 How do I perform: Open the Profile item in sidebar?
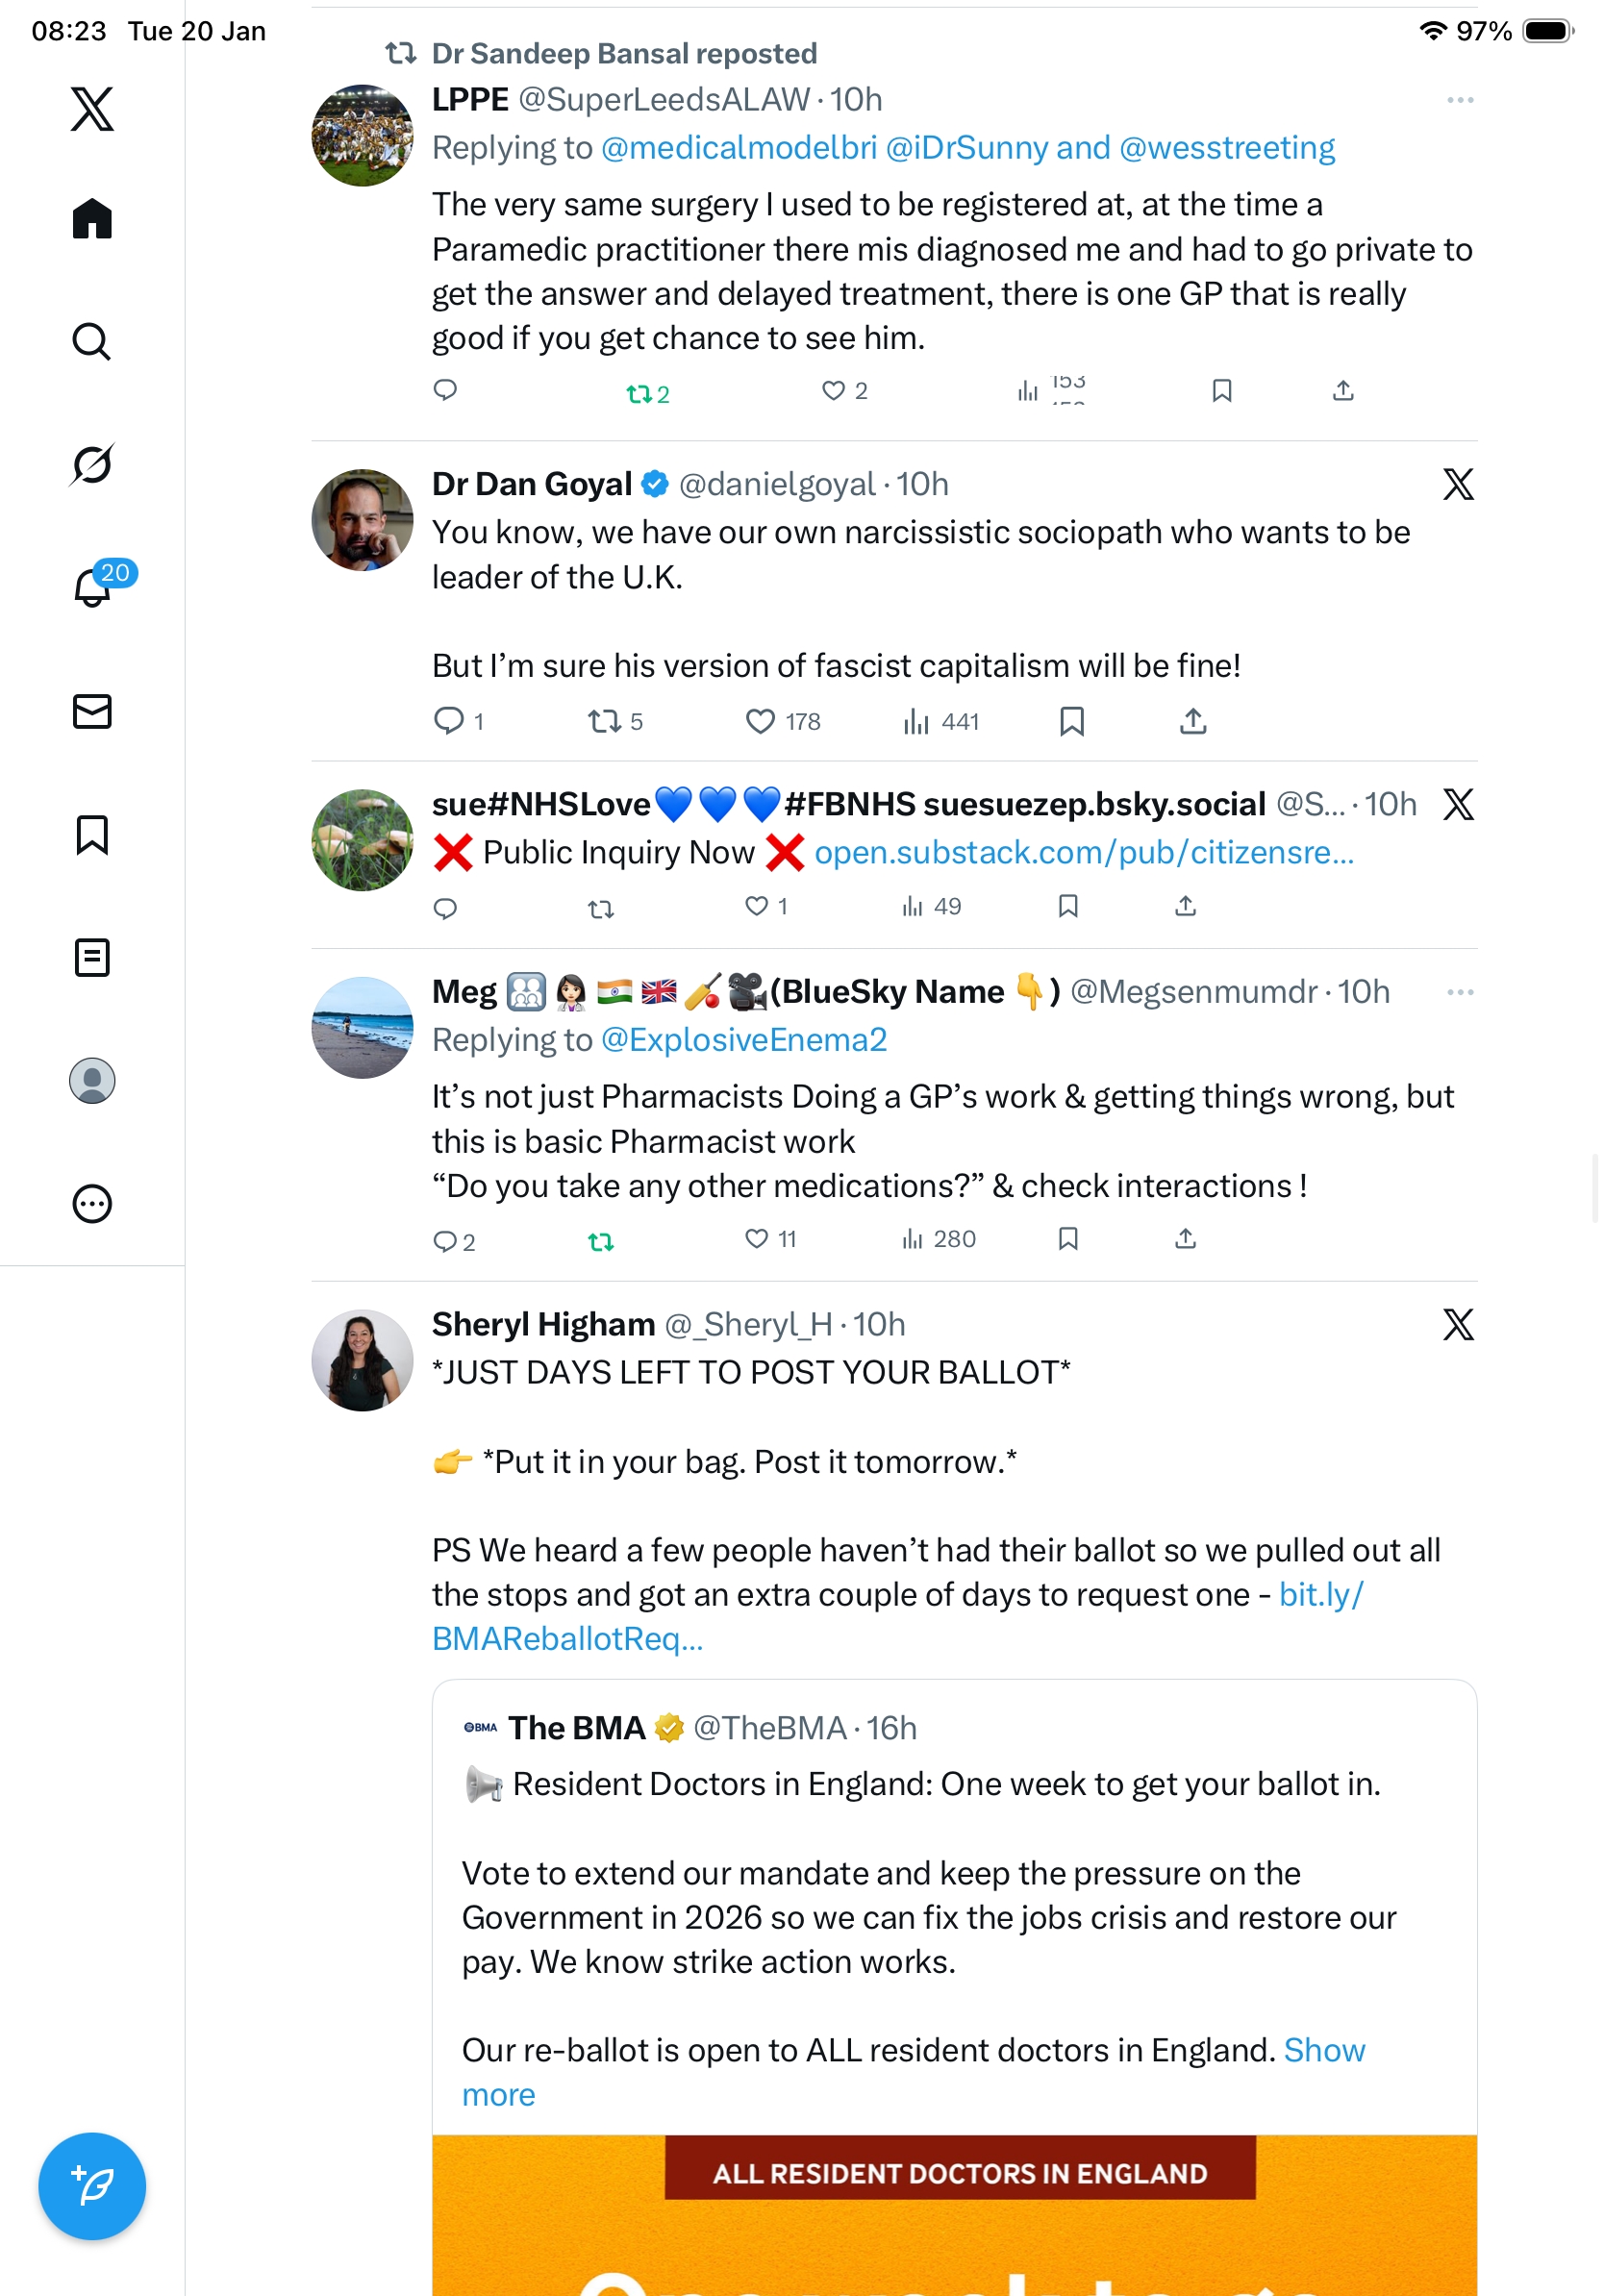click(x=92, y=1080)
